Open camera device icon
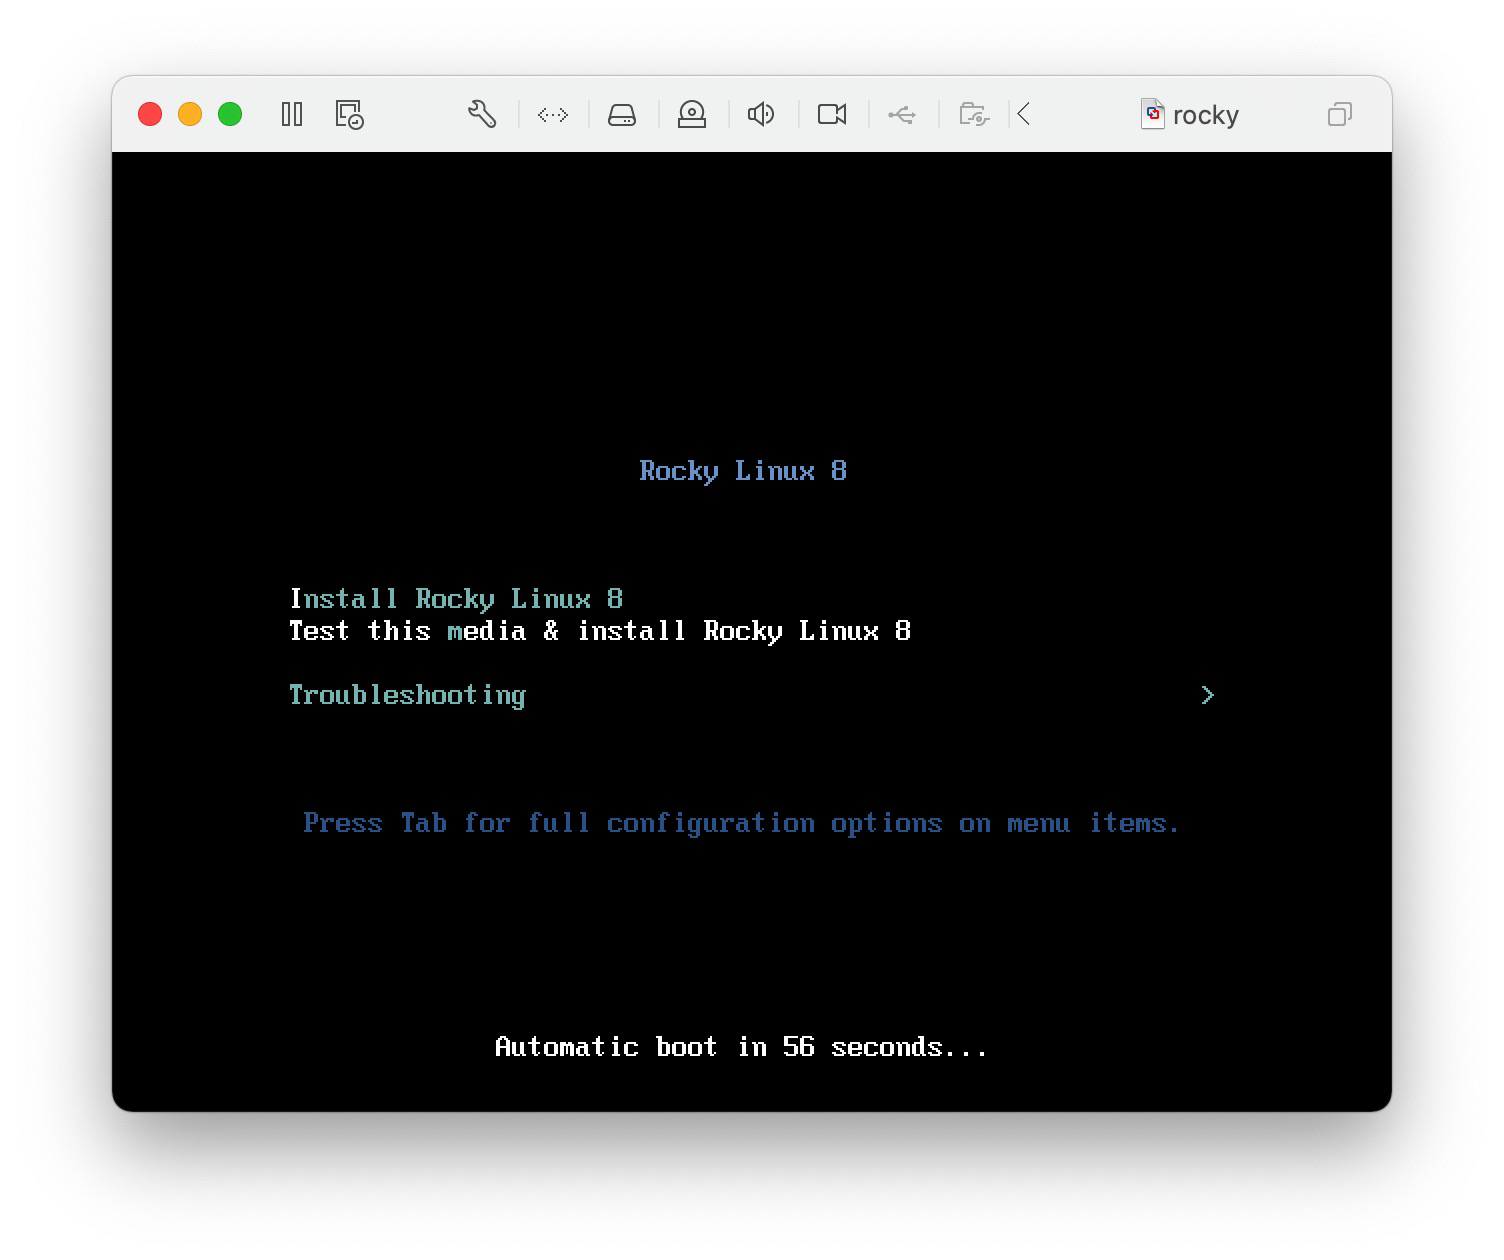The width and height of the screenshot is (1504, 1260). 832,115
